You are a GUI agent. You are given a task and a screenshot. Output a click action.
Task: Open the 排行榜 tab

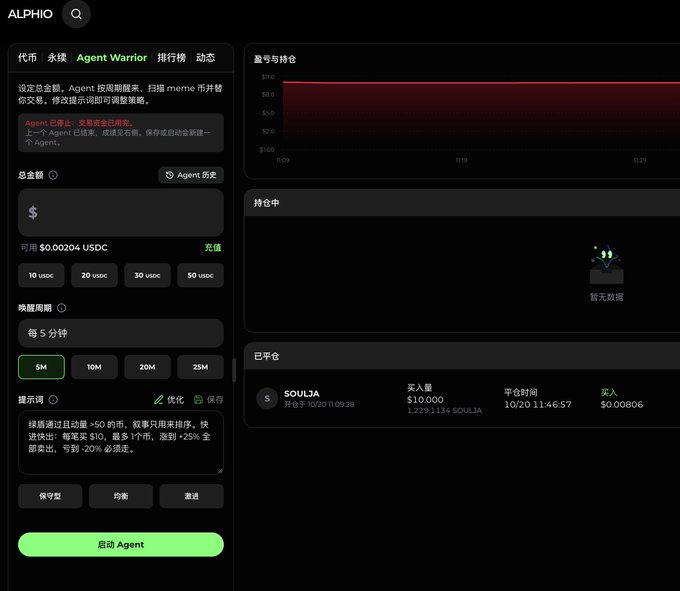coord(171,58)
